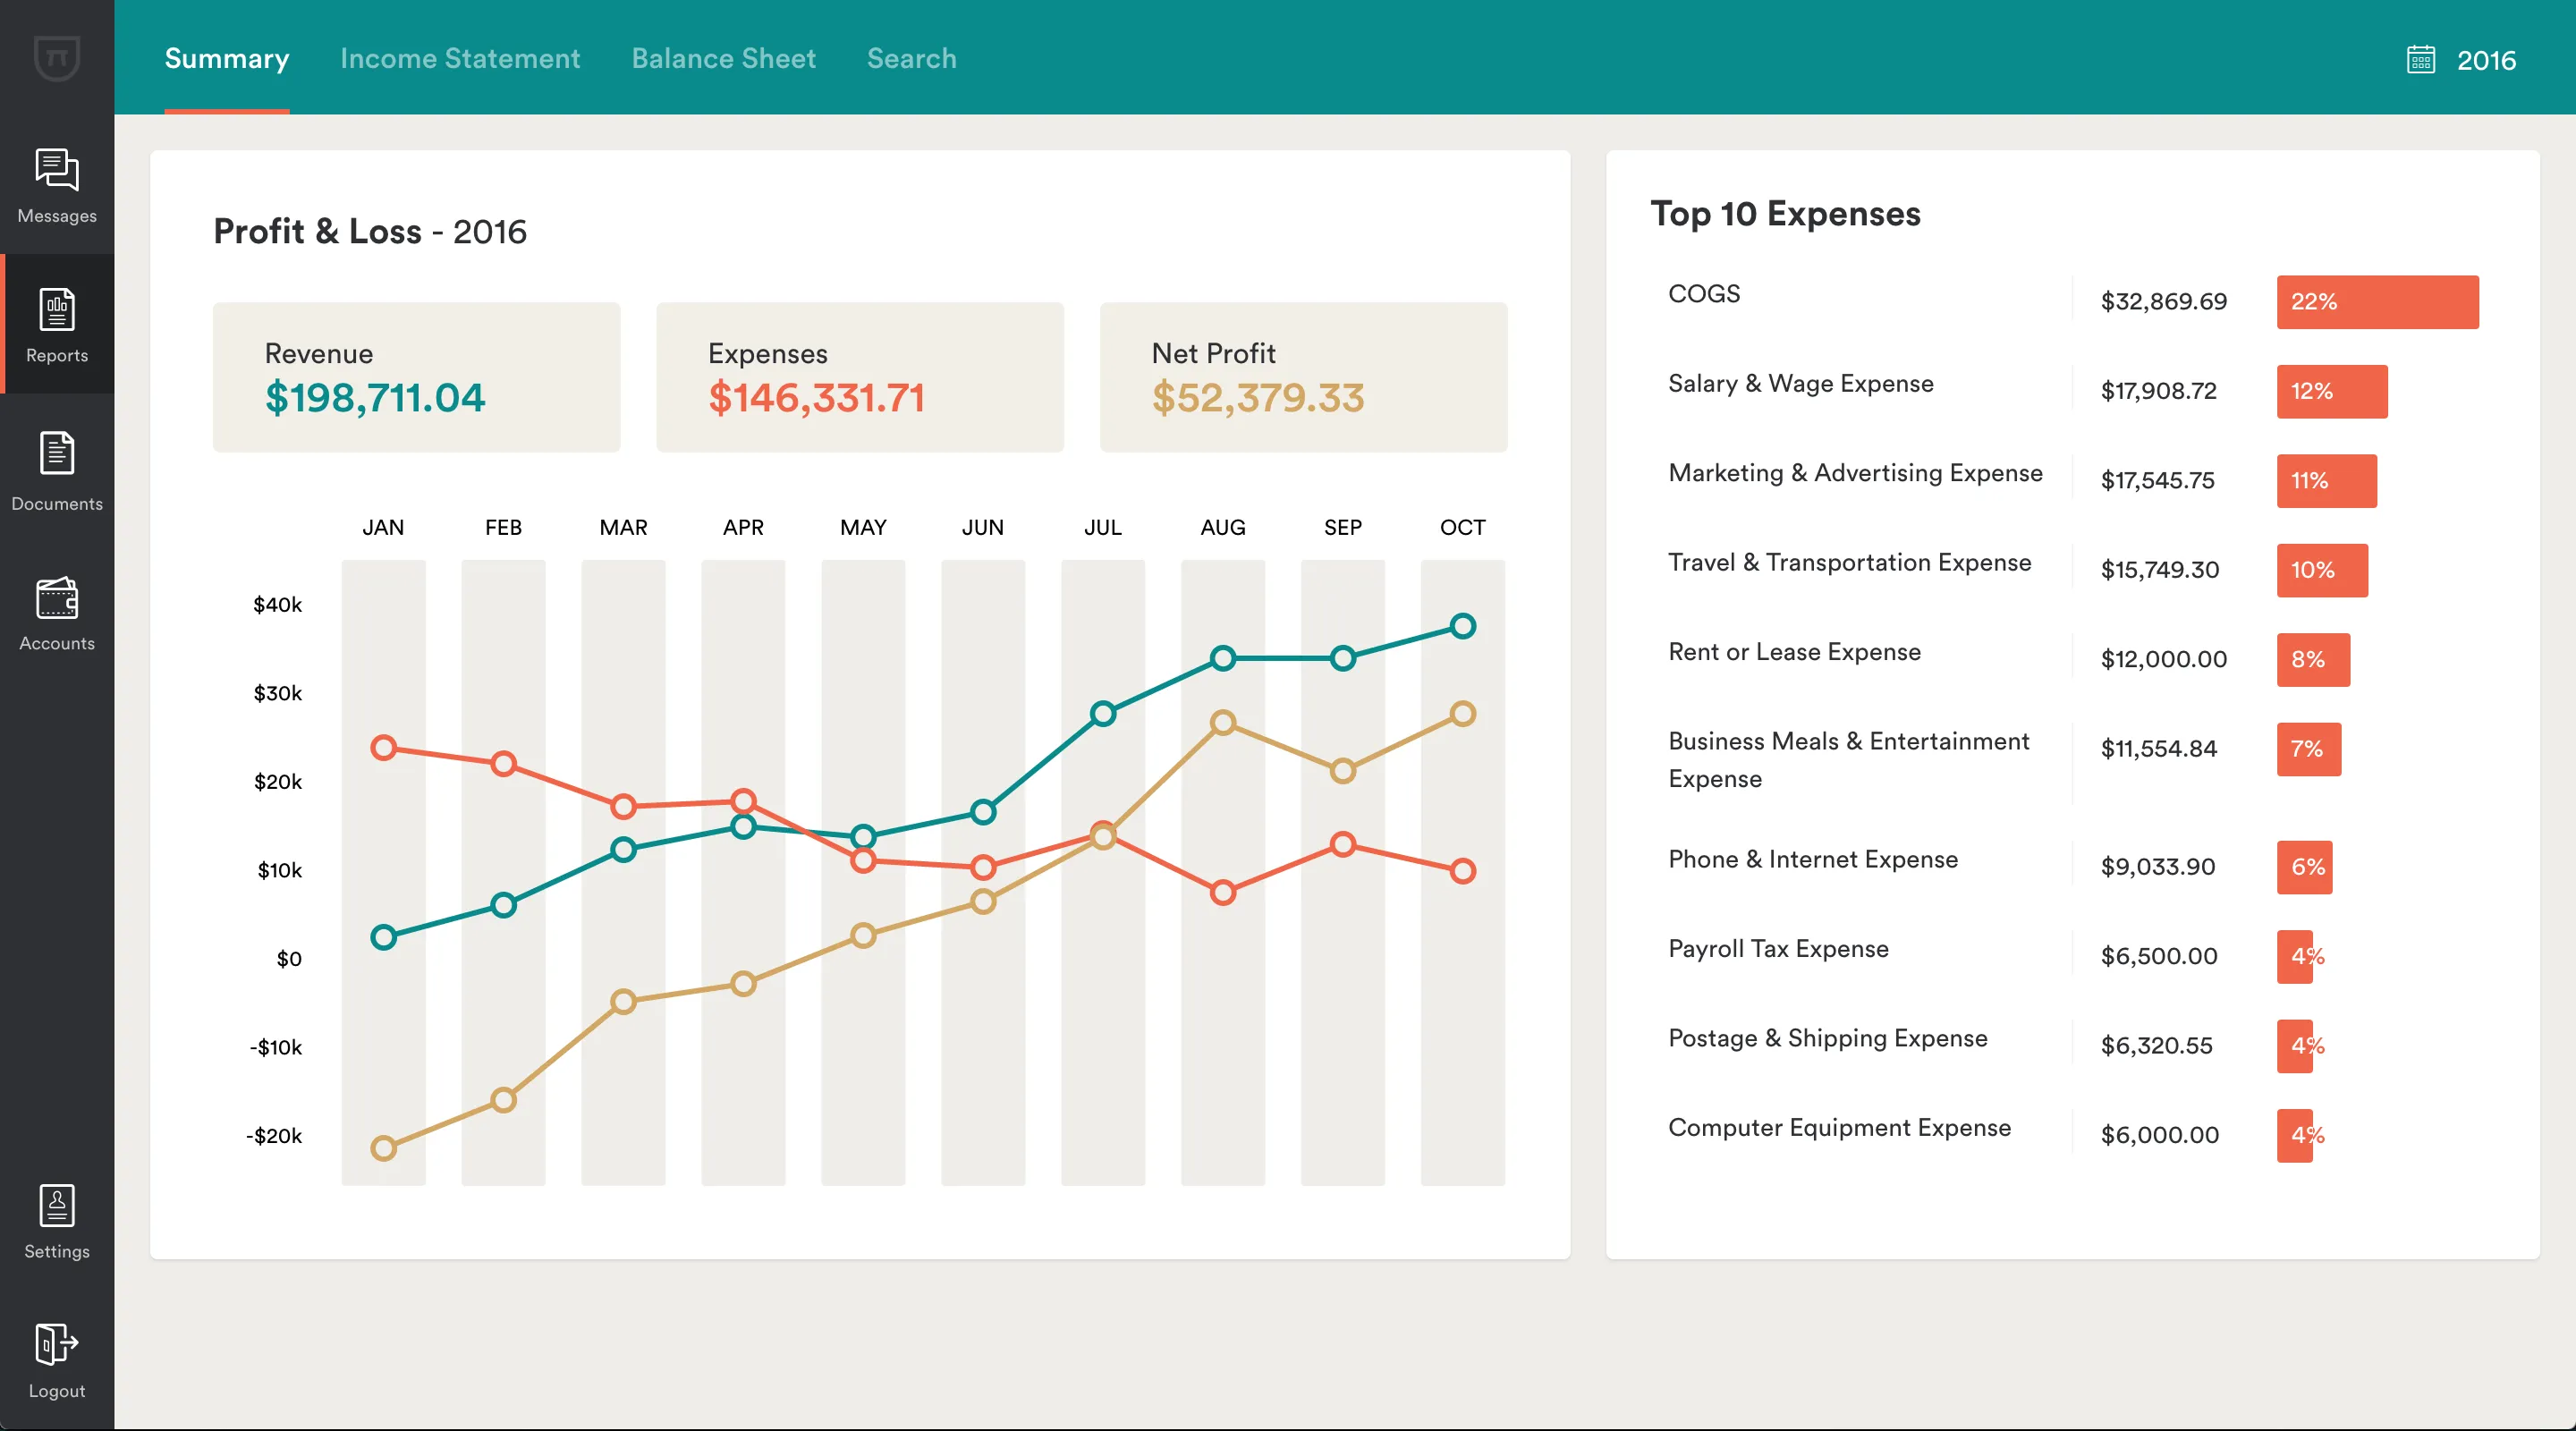Click the Net Profit total card
The height and width of the screenshot is (1431, 2576).
click(x=1303, y=377)
